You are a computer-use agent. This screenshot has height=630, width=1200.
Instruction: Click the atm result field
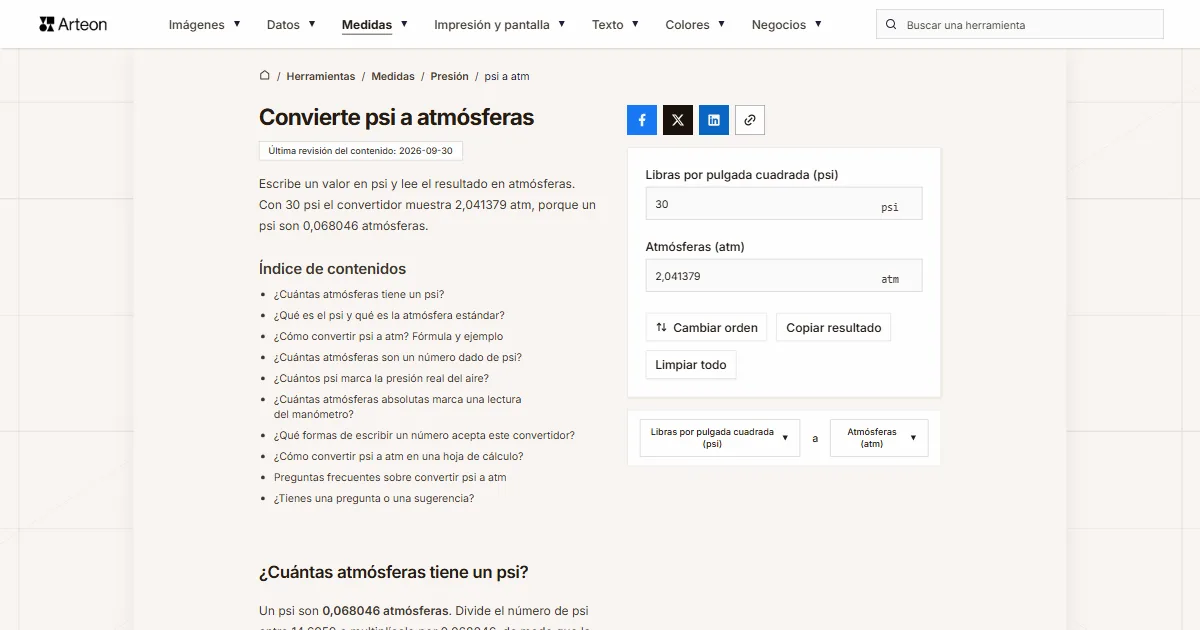point(784,276)
